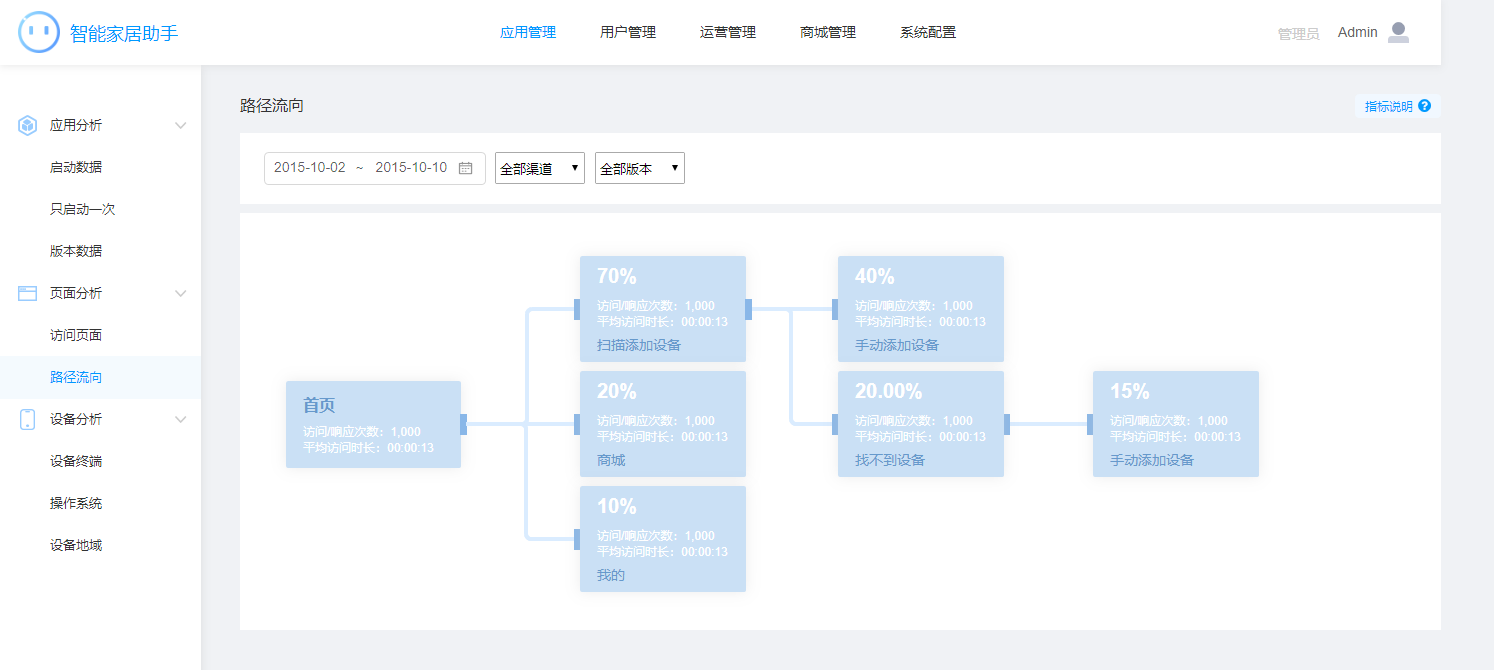Viewport: 1494px width, 670px height.
Task: Go to 系统配置 in top navigation
Action: point(928,32)
